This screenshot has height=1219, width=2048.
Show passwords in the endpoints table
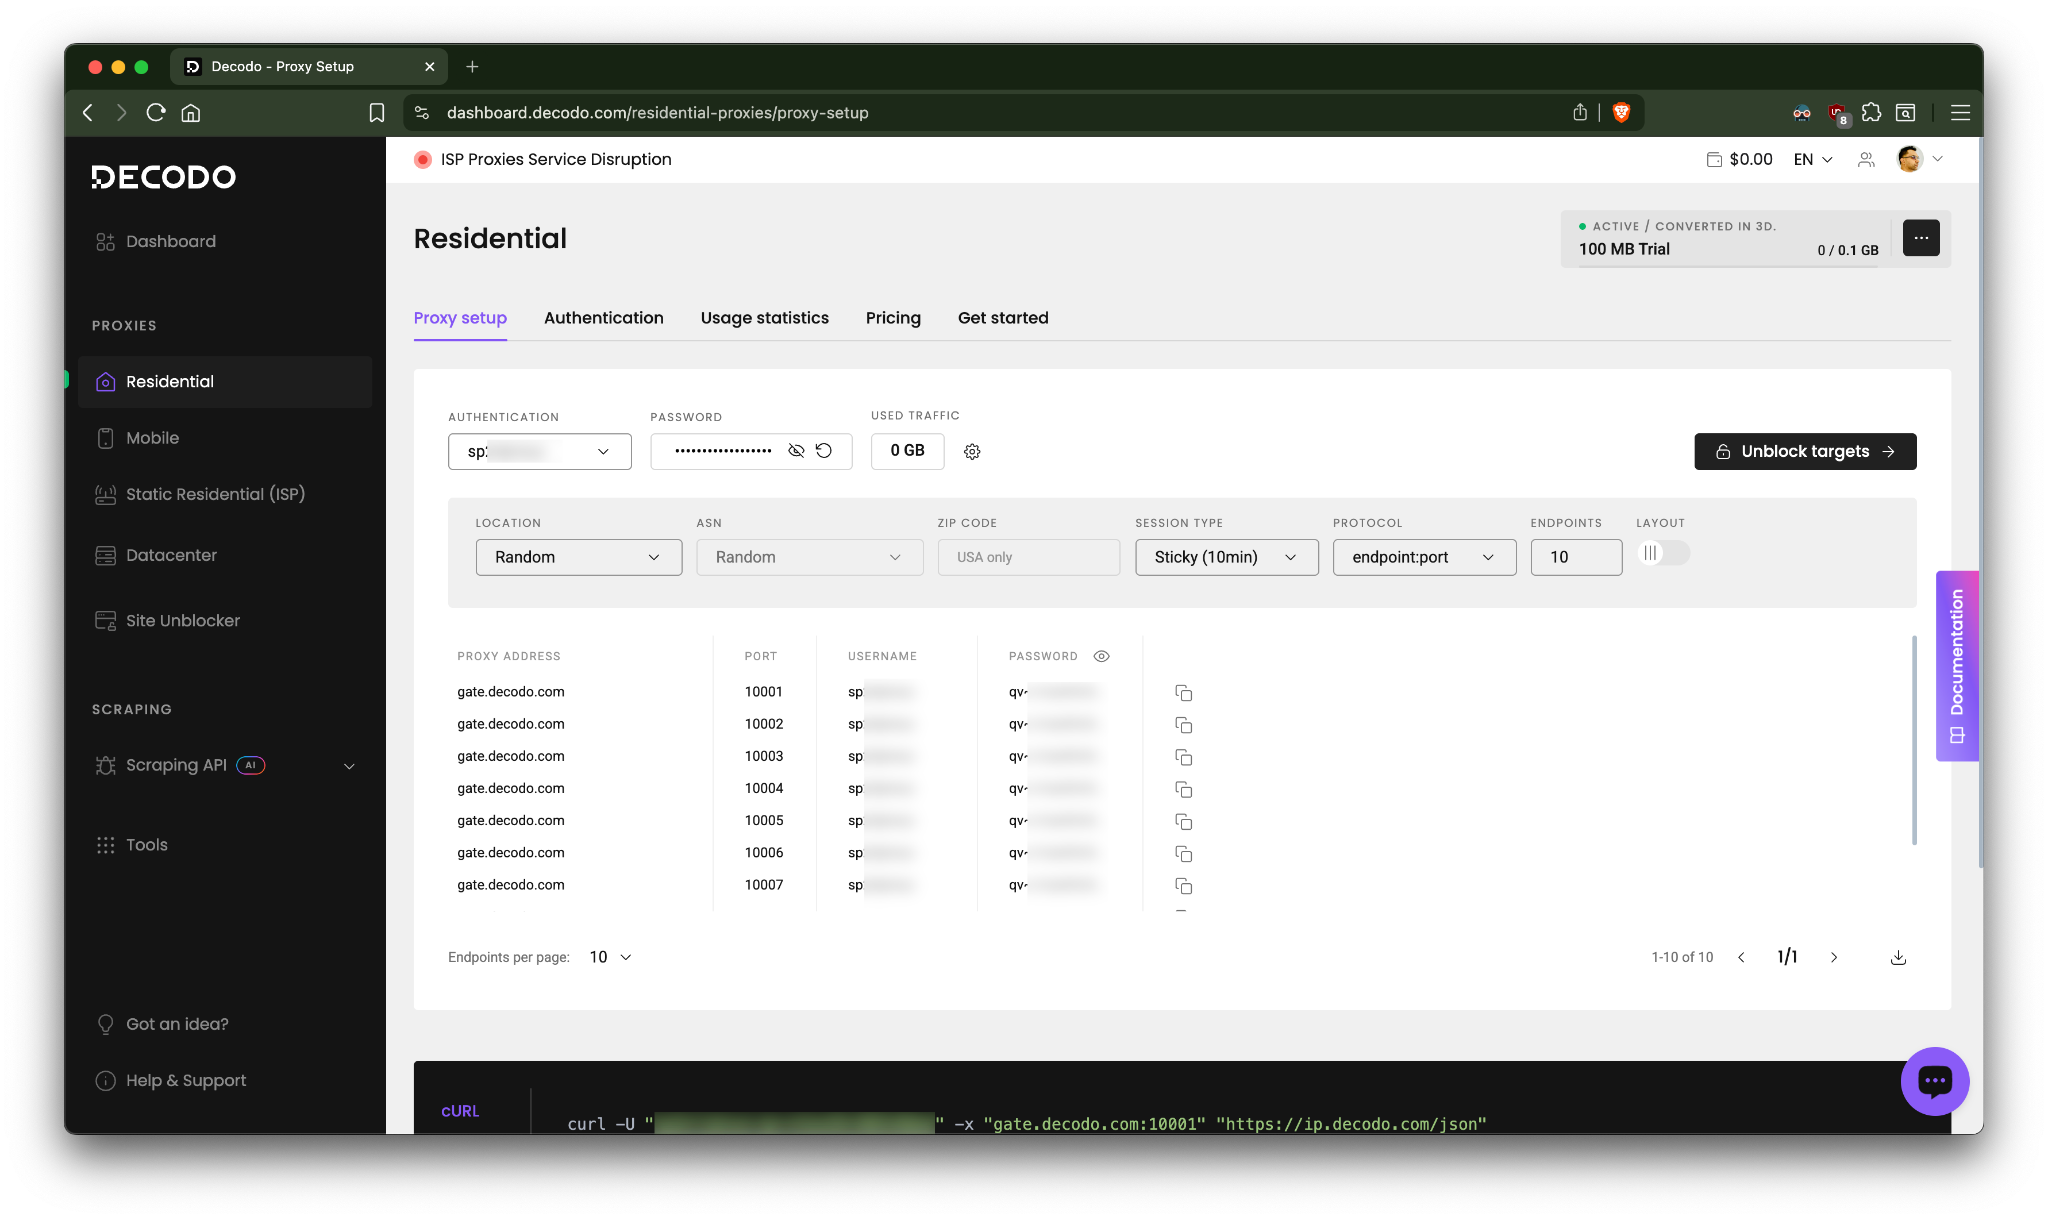[1101, 656]
